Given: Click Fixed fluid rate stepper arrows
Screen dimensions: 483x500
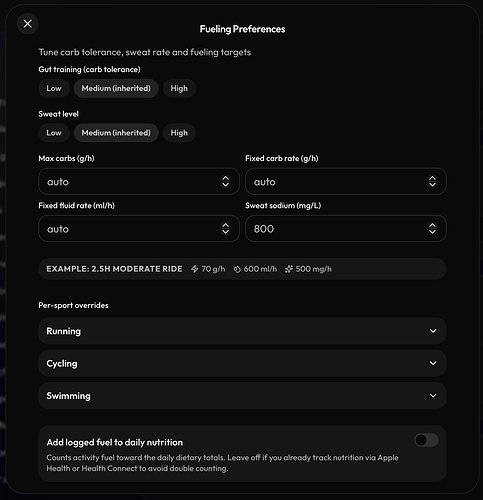Looking at the screenshot, I should pos(226,229).
